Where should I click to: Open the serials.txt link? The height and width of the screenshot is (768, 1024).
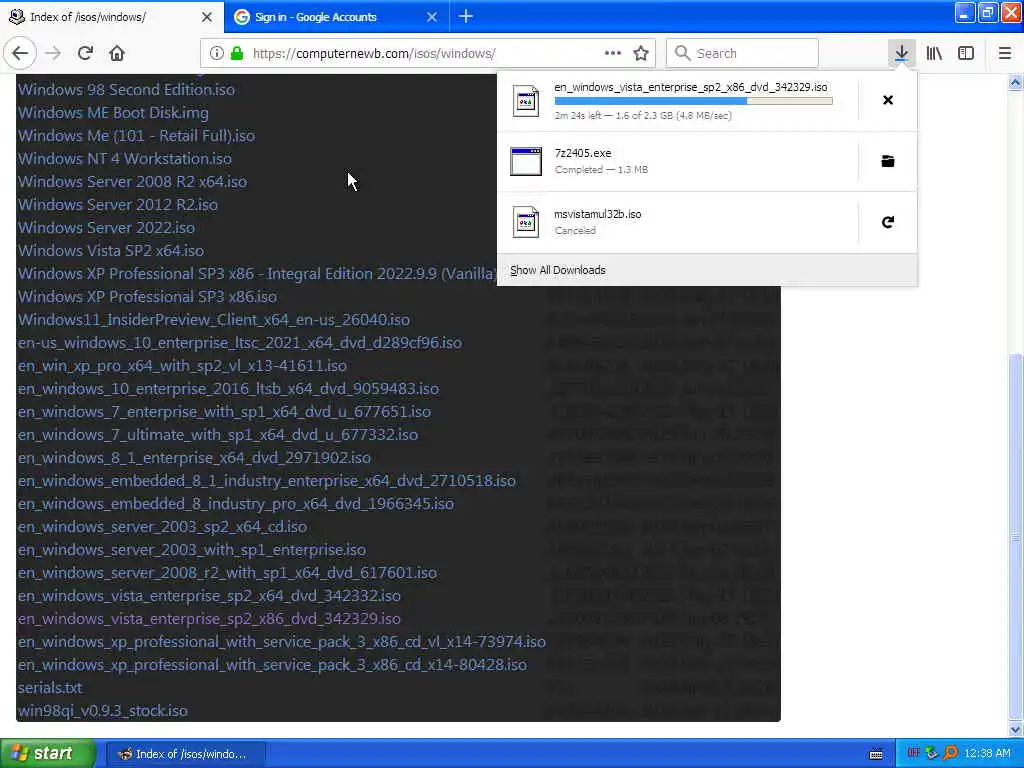coord(50,688)
